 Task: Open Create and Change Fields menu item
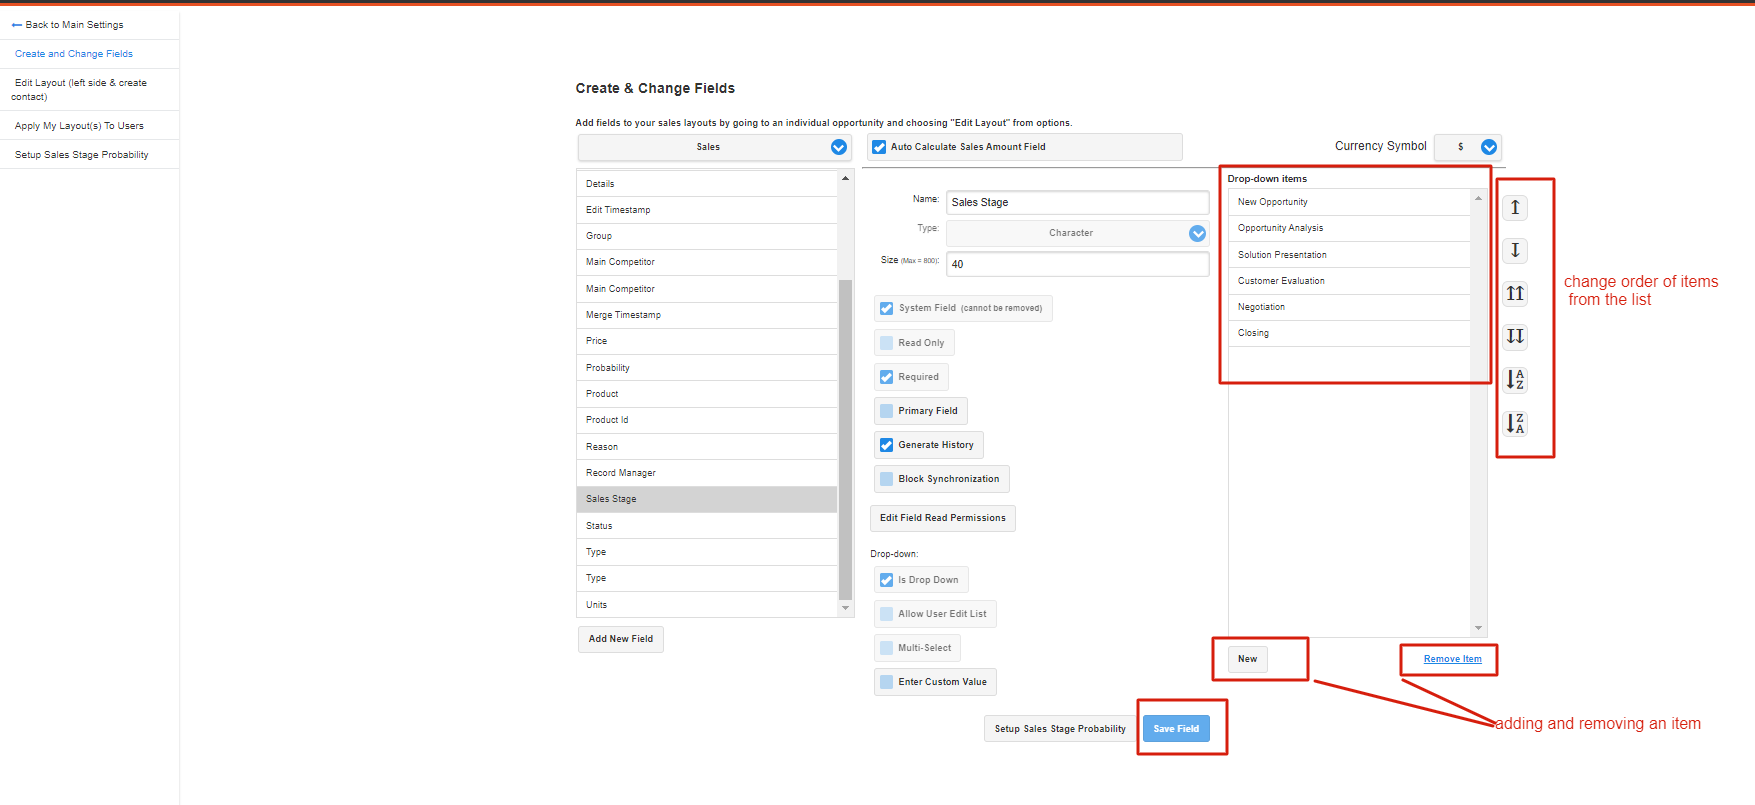point(74,54)
